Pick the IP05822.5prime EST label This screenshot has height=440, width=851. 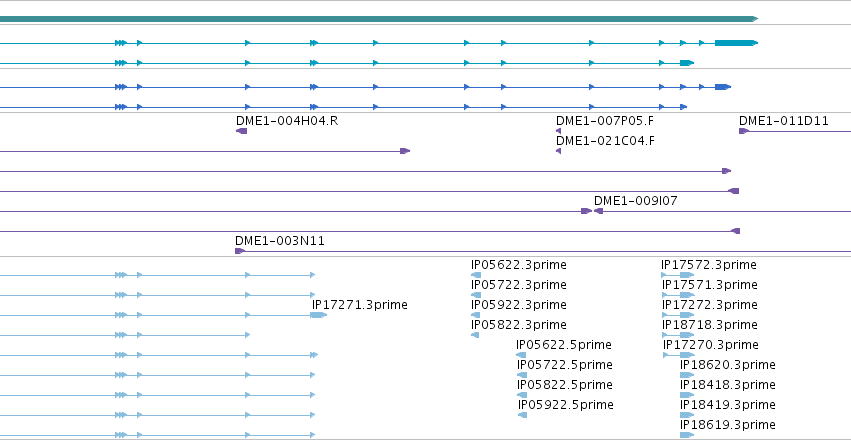tap(564, 385)
